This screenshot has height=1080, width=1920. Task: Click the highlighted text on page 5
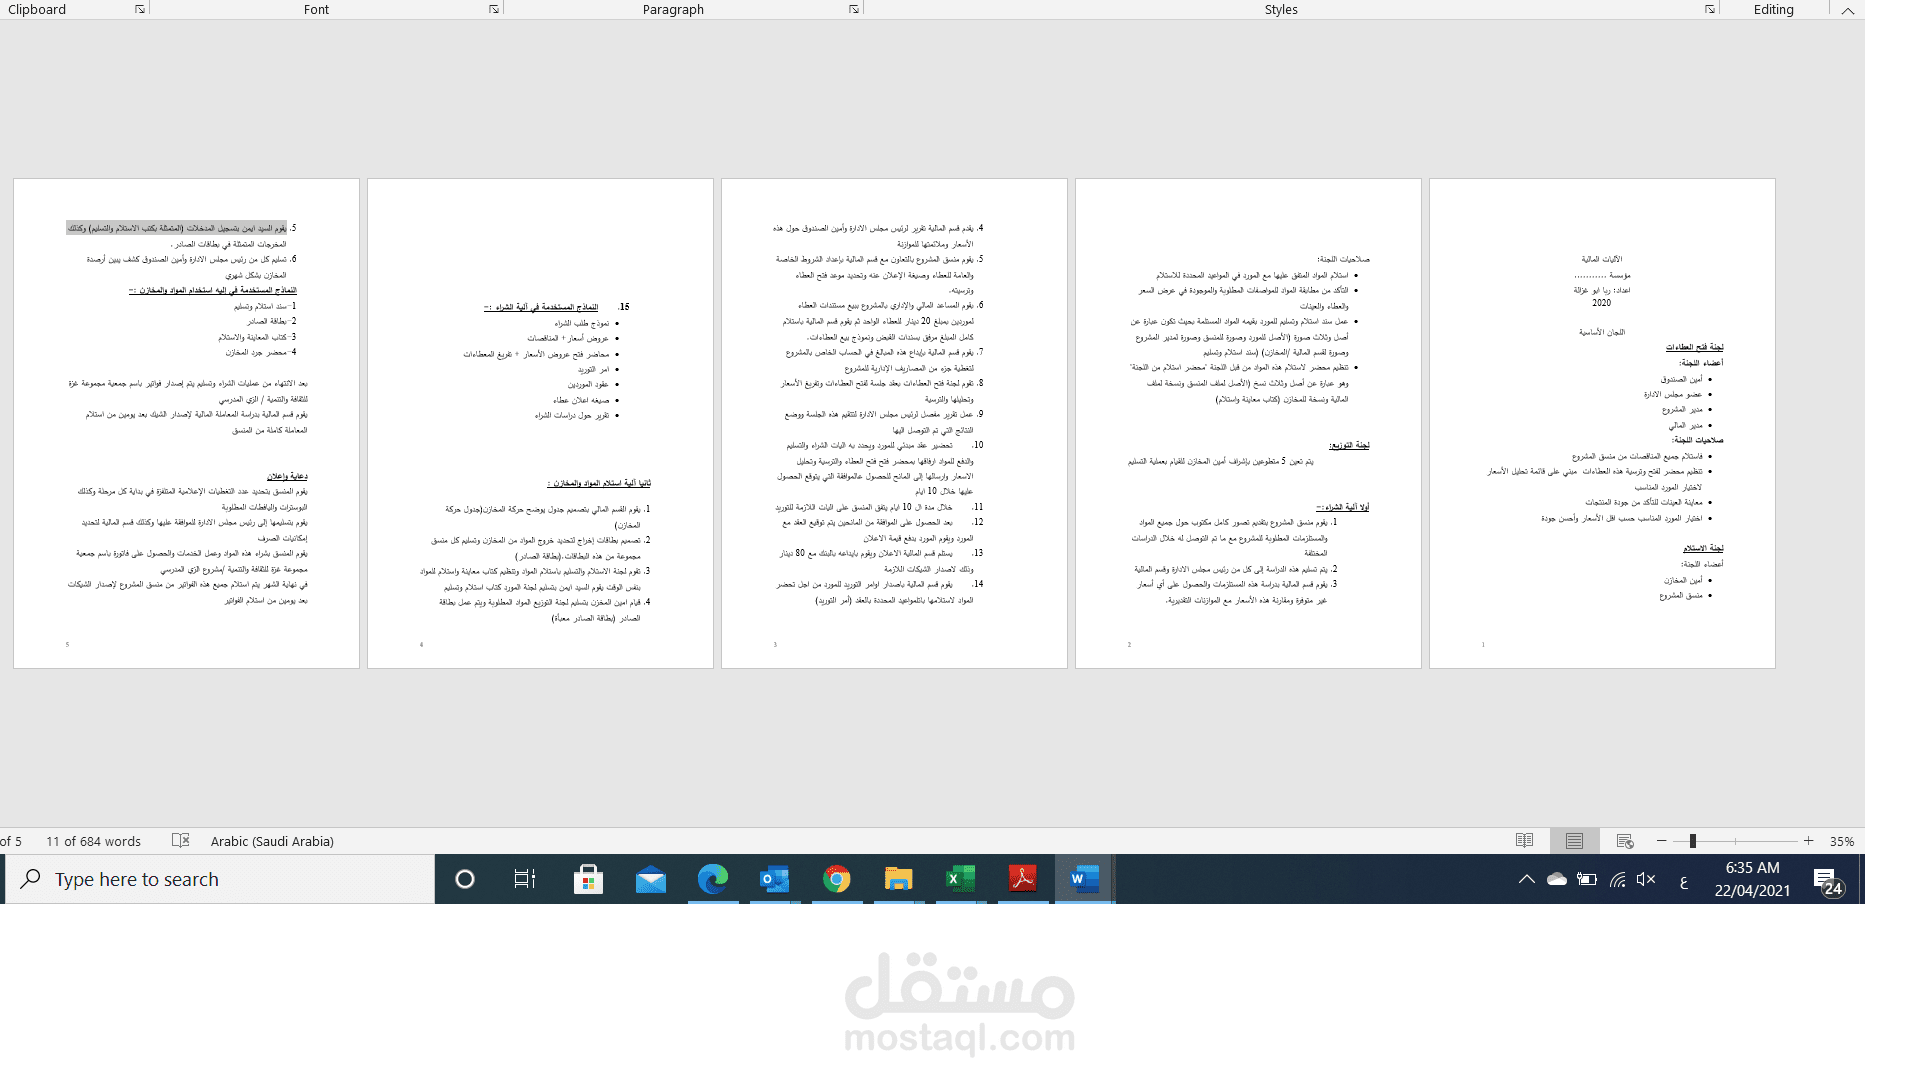point(177,228)
